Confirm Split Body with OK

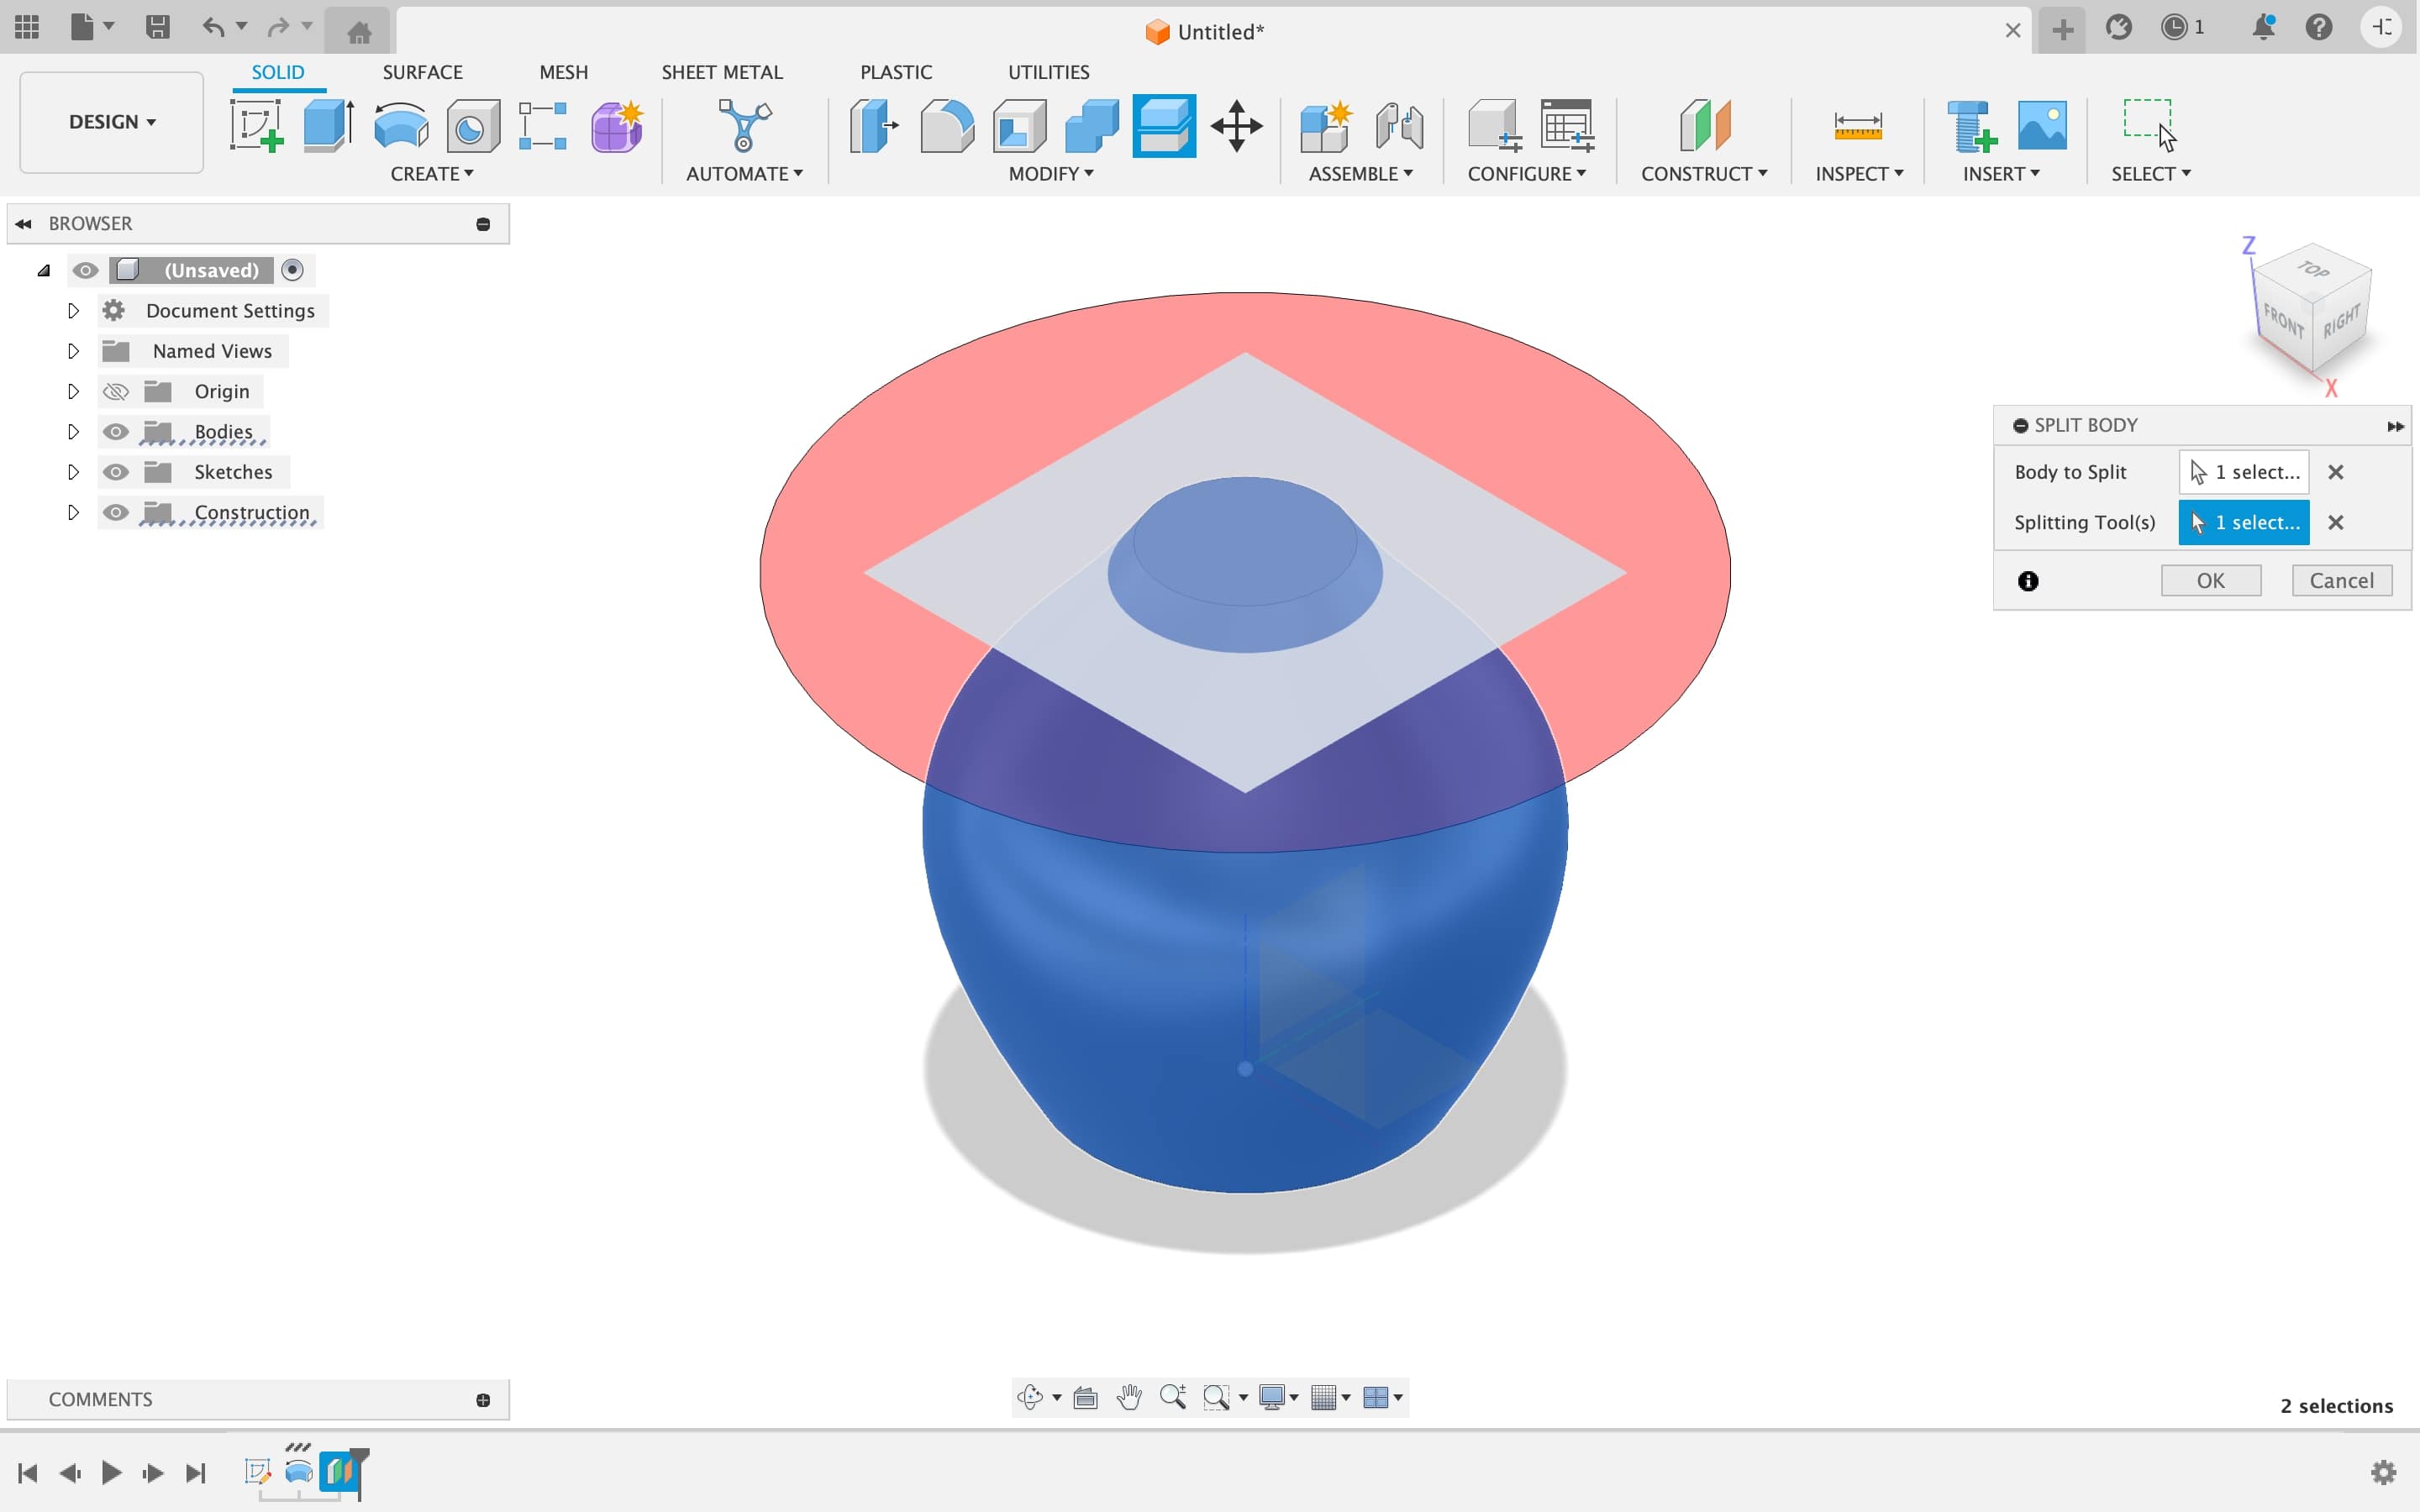coord(2211,581)
